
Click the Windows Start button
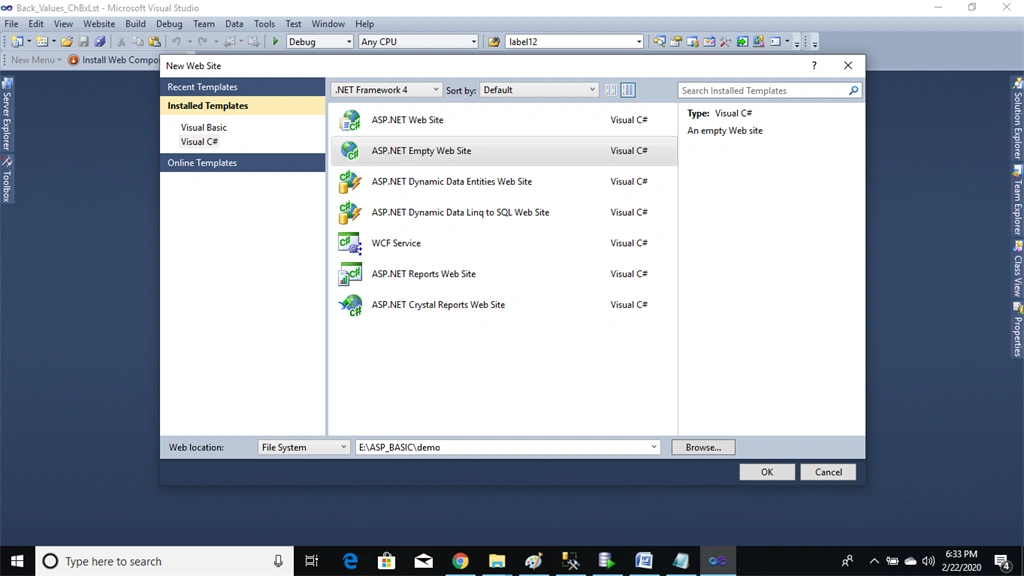[17, 561]
